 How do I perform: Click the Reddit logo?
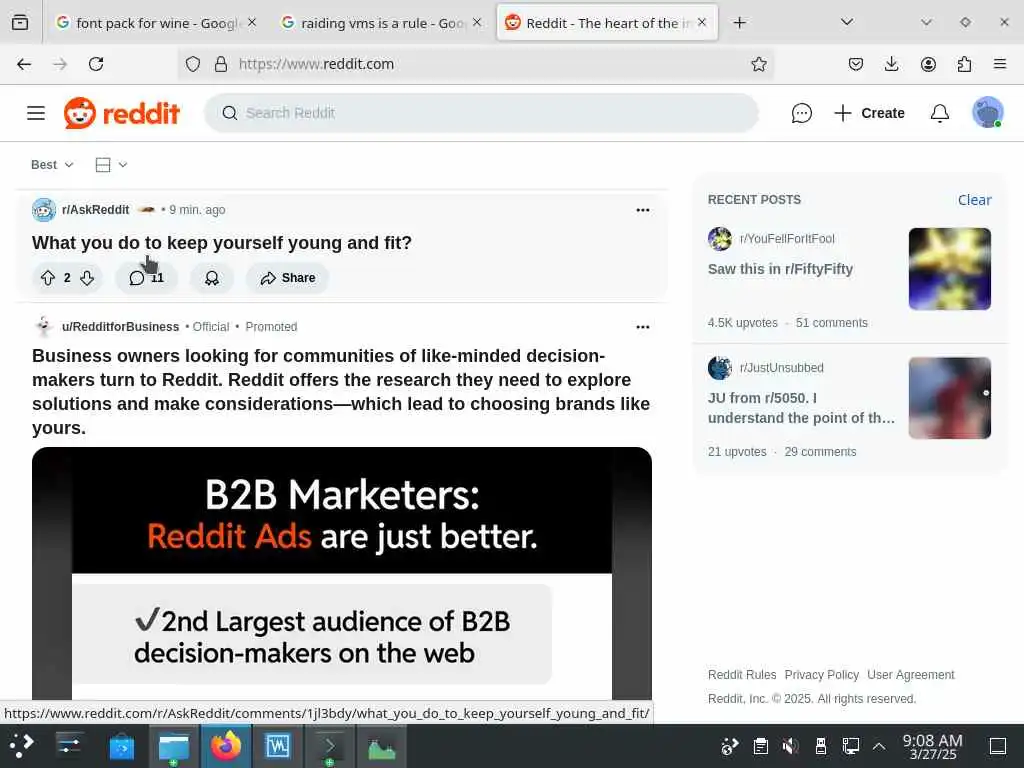121,113
